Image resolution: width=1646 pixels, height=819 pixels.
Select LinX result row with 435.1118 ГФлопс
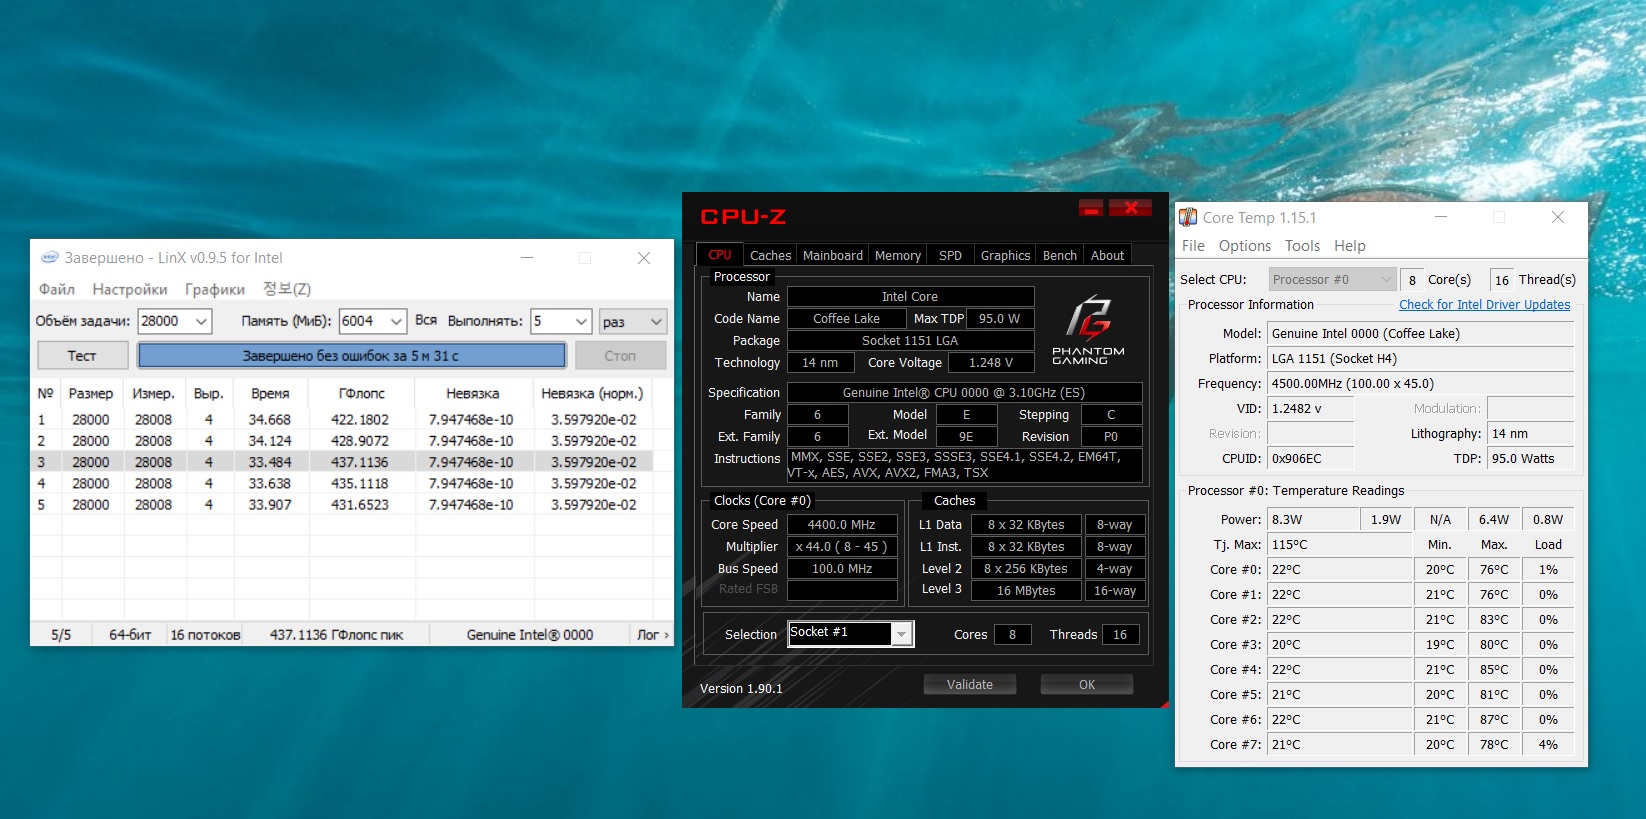click(342, 483)
